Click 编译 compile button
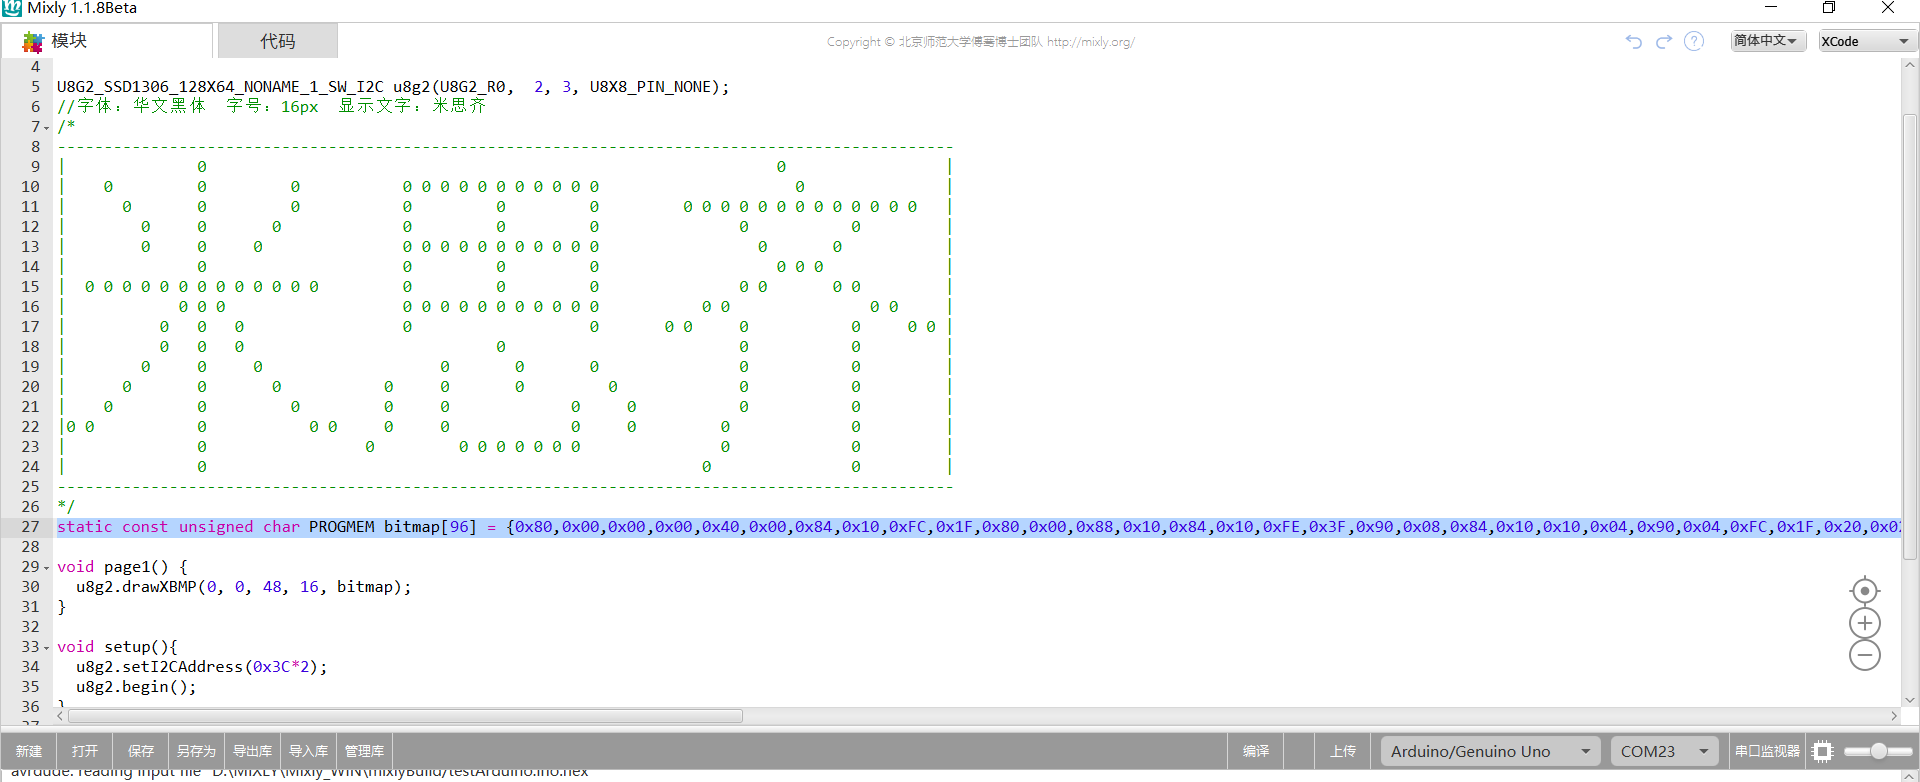The height and width of the screenshot is (782, 1920). pyautogui.click(x=1256, y=751)
